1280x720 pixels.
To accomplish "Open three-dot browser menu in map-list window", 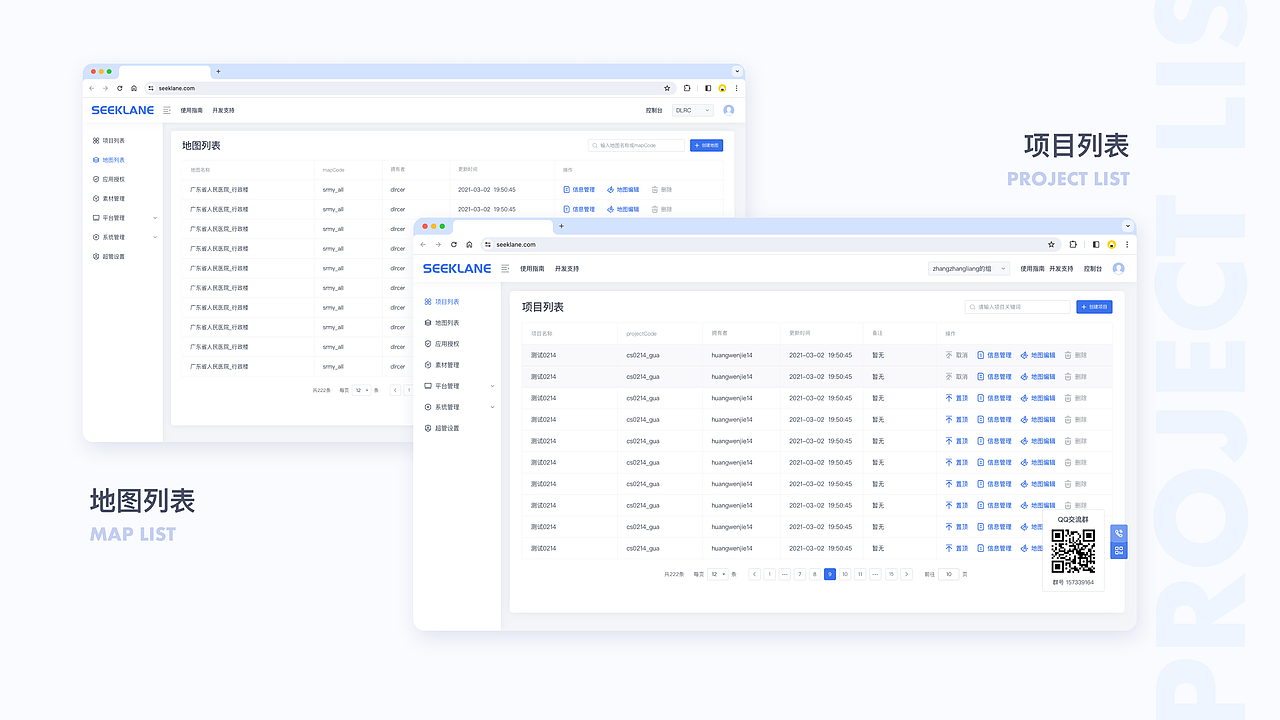I will [x=737, y=88].
